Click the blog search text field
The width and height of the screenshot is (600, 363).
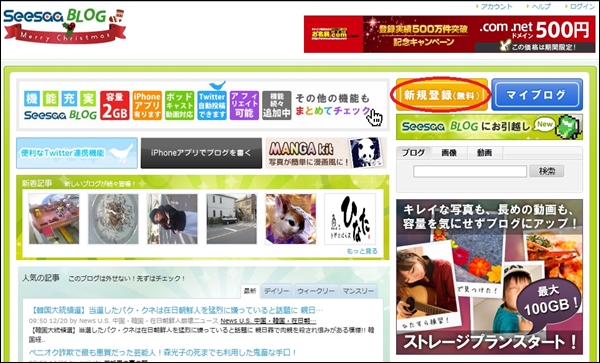470,171
